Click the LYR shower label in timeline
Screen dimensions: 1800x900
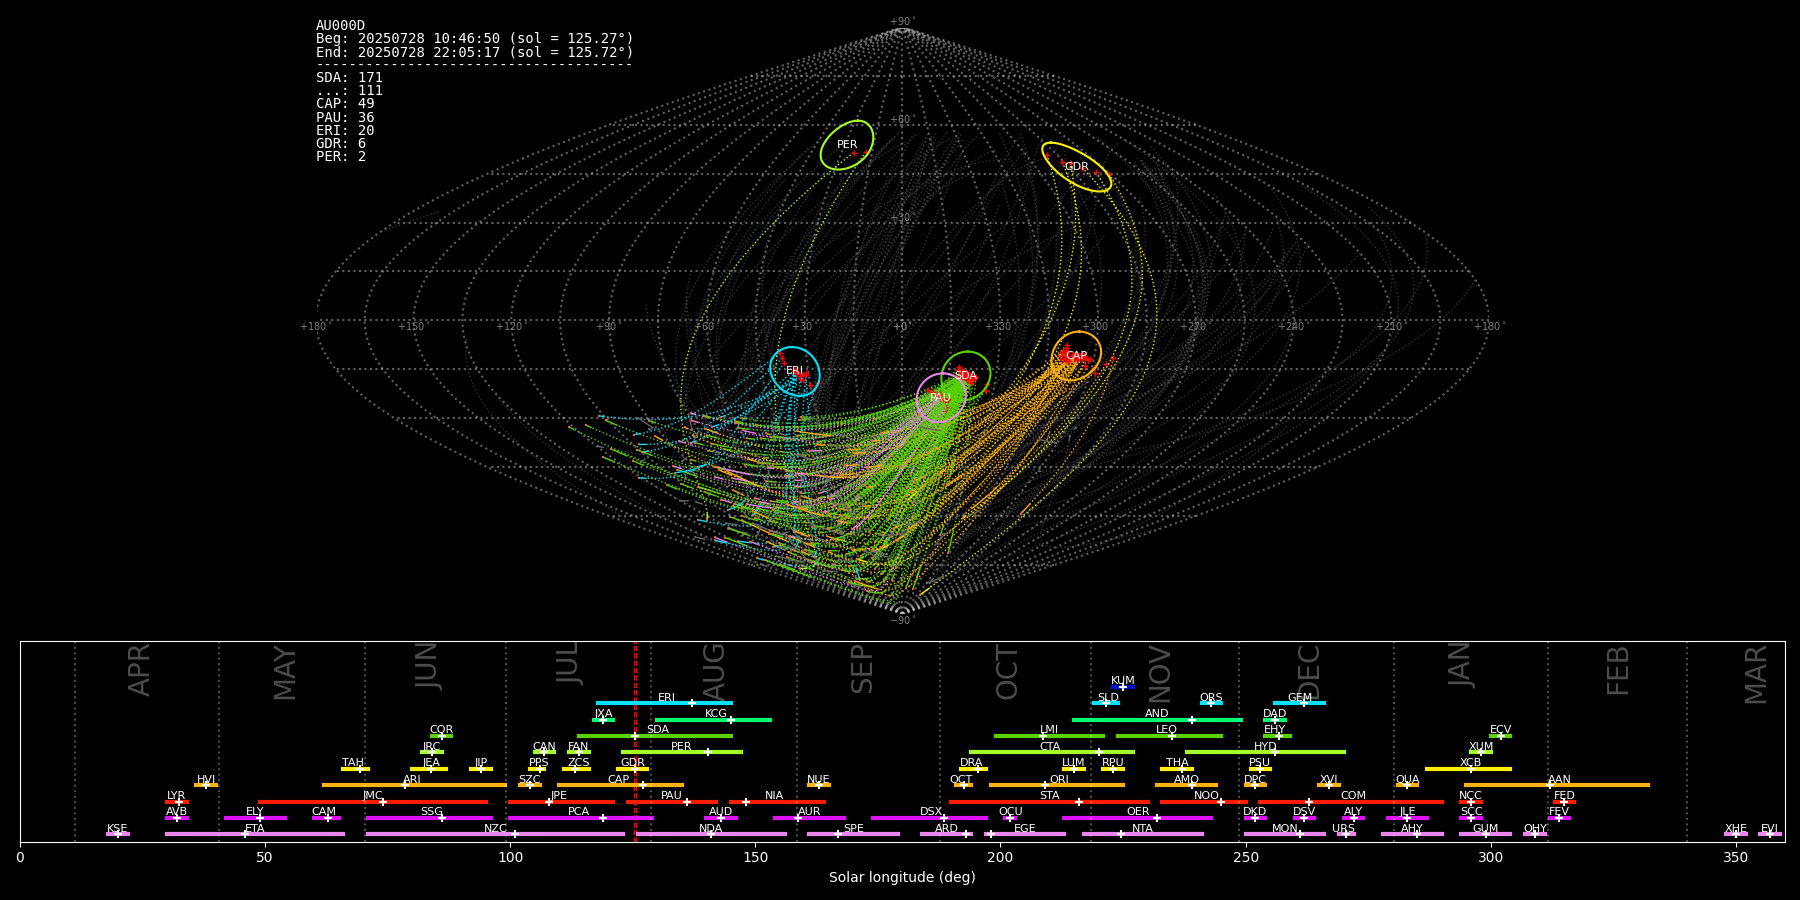point(176,796)
